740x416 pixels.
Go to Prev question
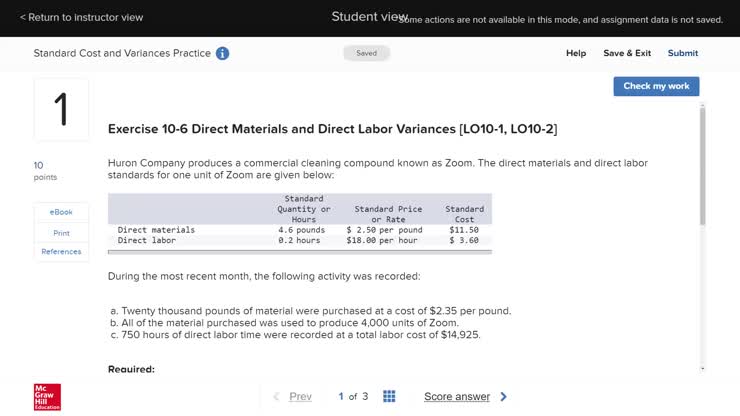point(300,397)
